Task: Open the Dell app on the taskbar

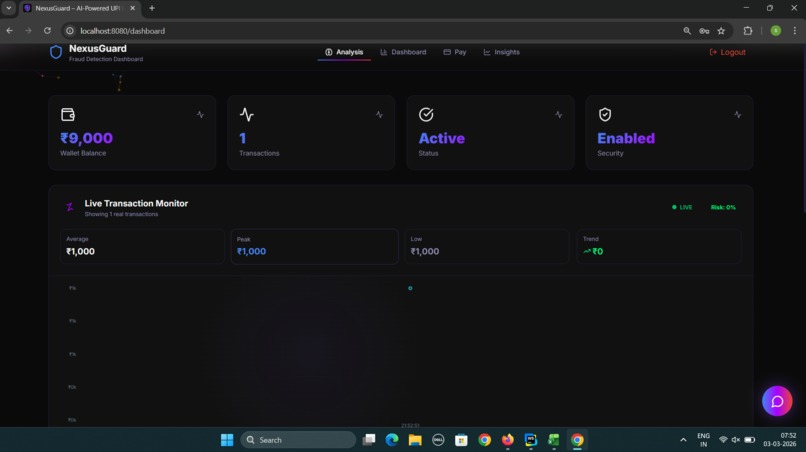Action: [438, 440]
